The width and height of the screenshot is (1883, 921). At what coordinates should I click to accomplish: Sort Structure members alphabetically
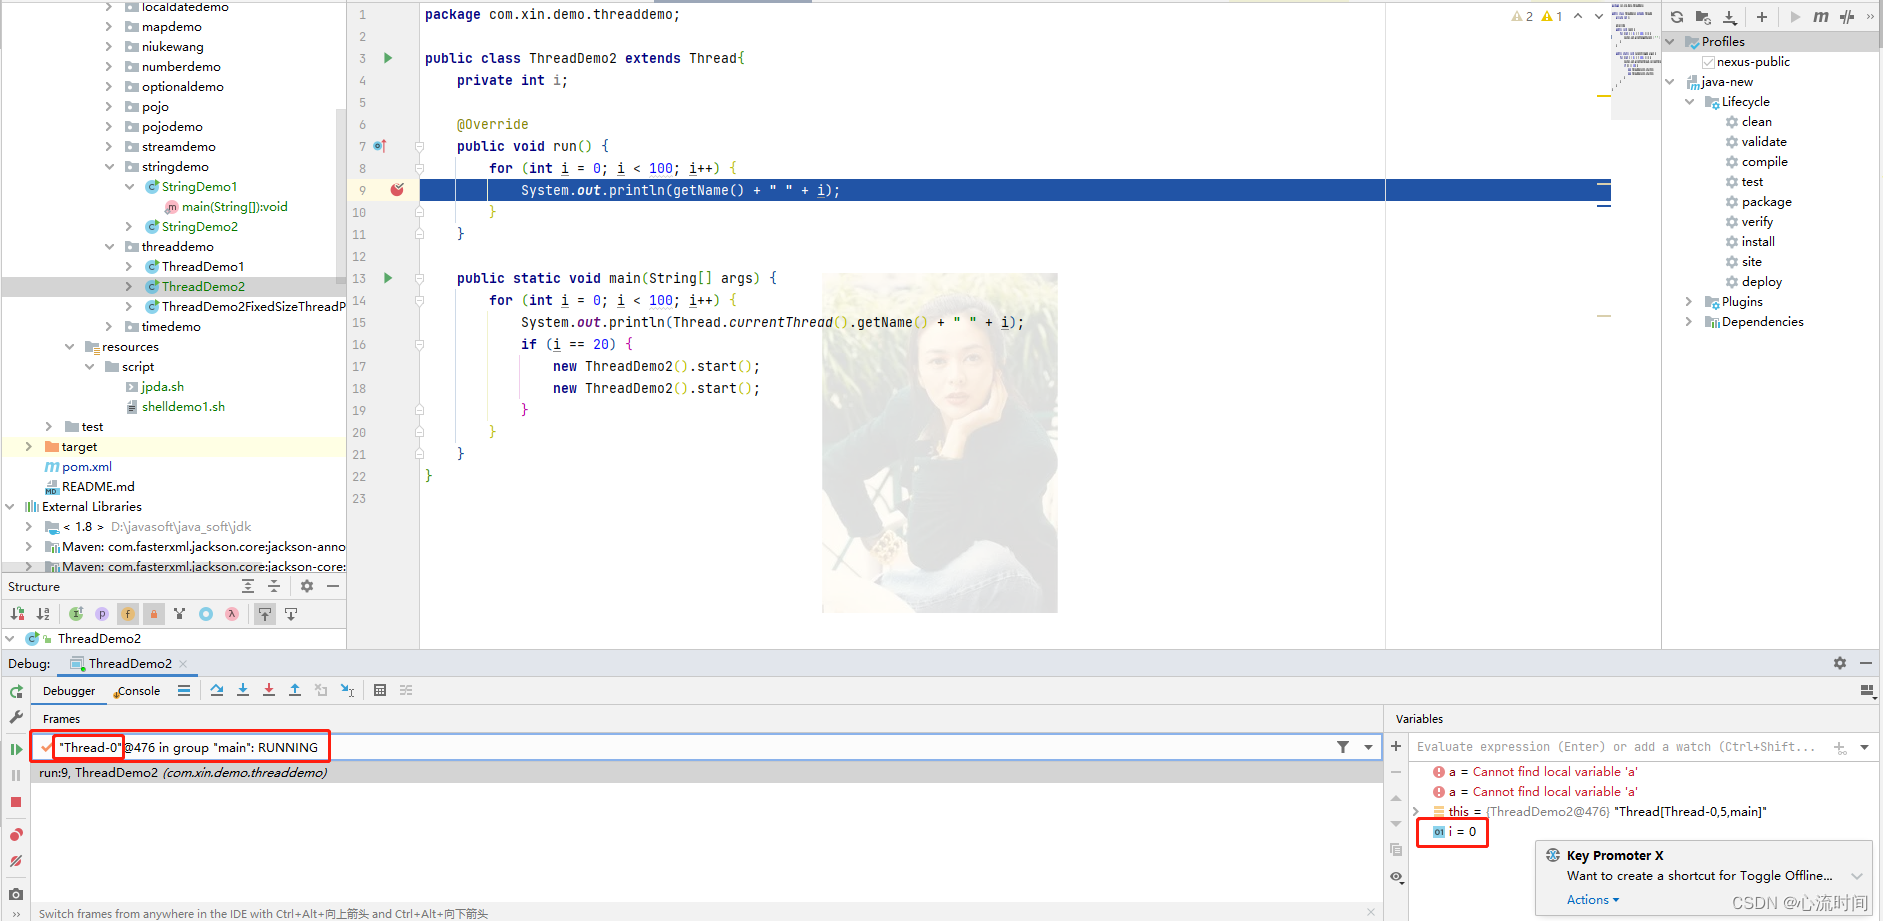43,614
